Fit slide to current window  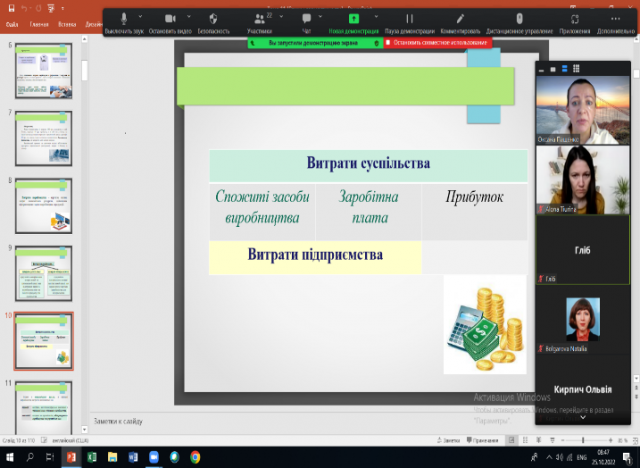click(635, 441)
